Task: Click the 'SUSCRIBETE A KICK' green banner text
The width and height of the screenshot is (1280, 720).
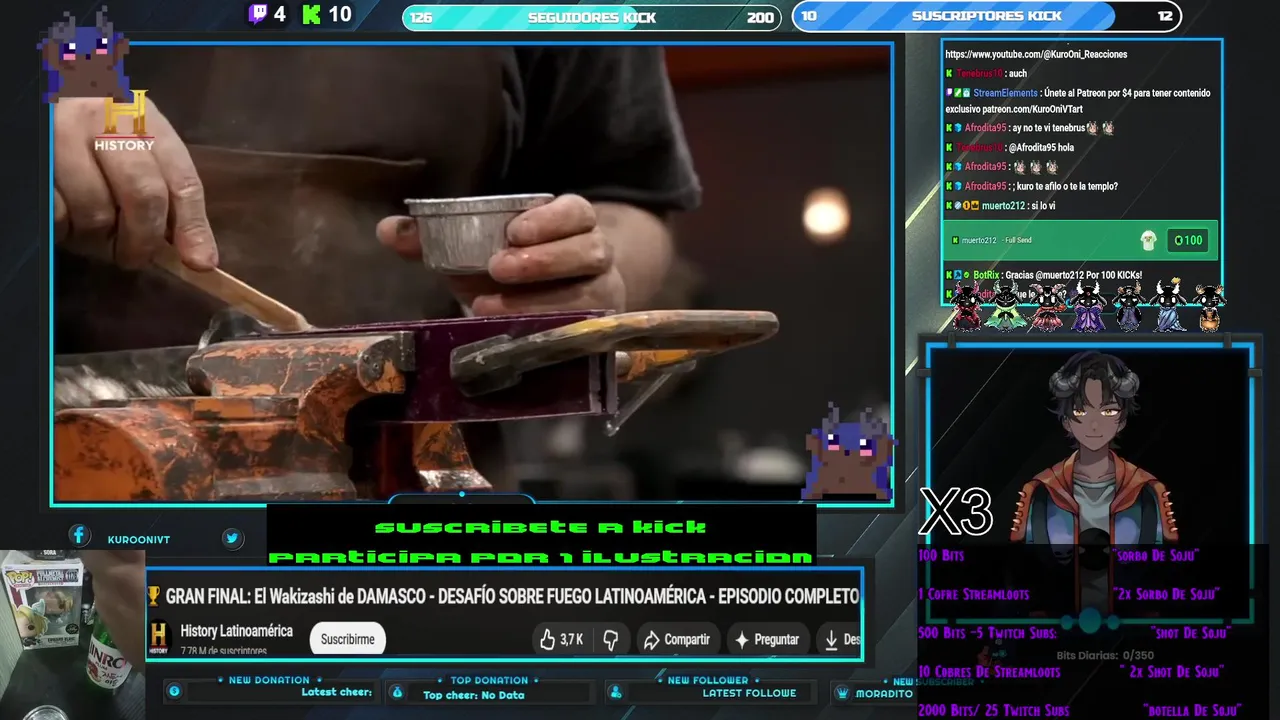Action: click(x=541, y=527)
